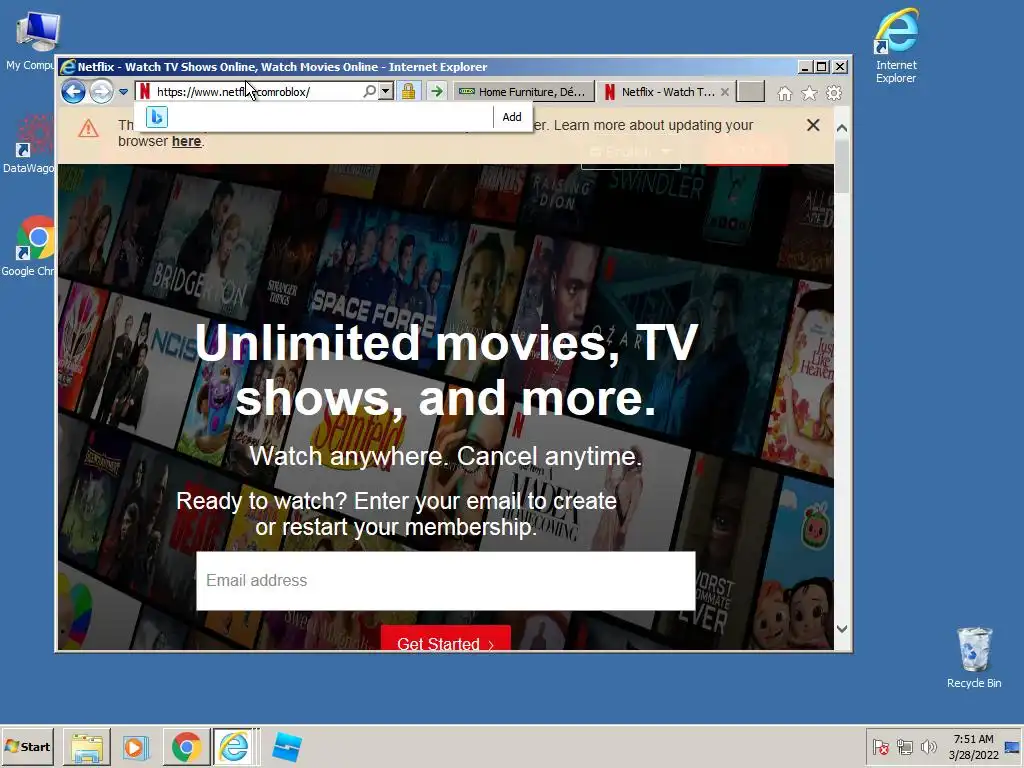The image size is (1024, 768).
Task: Open Windows Explorer from the taskbar
Action: click(87, 746)
